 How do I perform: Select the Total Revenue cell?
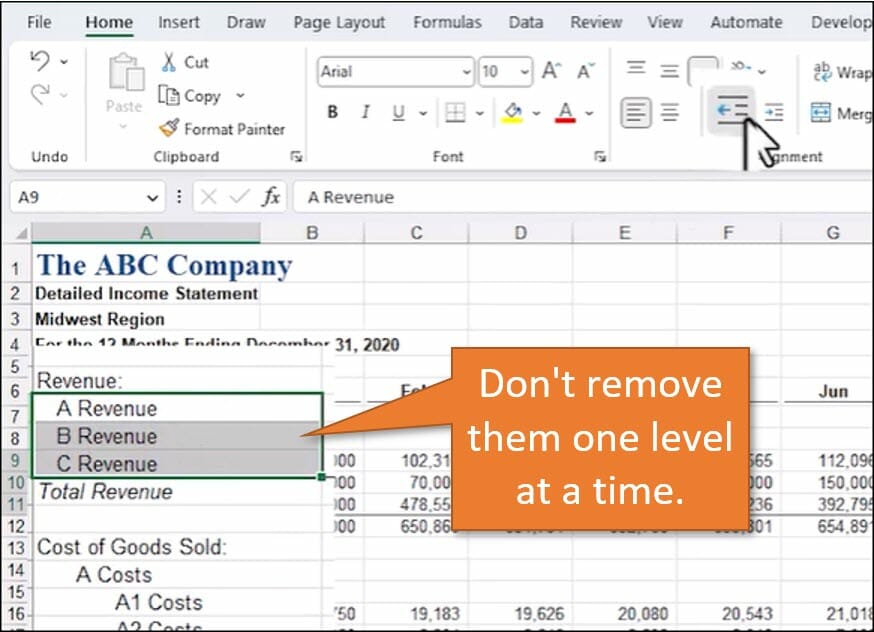(105, 492)
